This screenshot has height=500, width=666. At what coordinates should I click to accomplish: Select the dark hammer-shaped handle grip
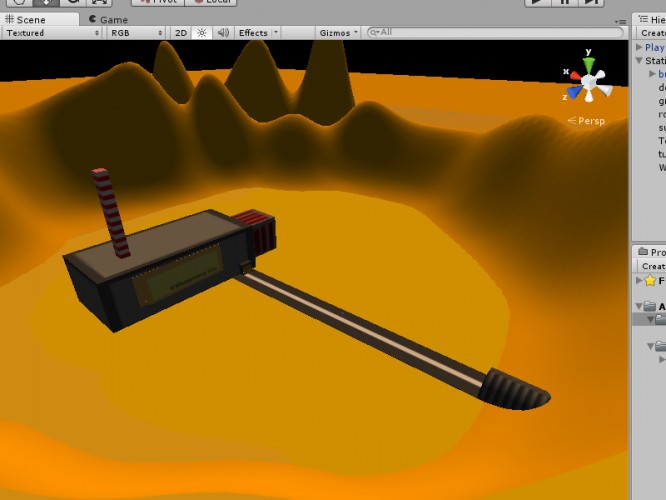coord(514,390)
